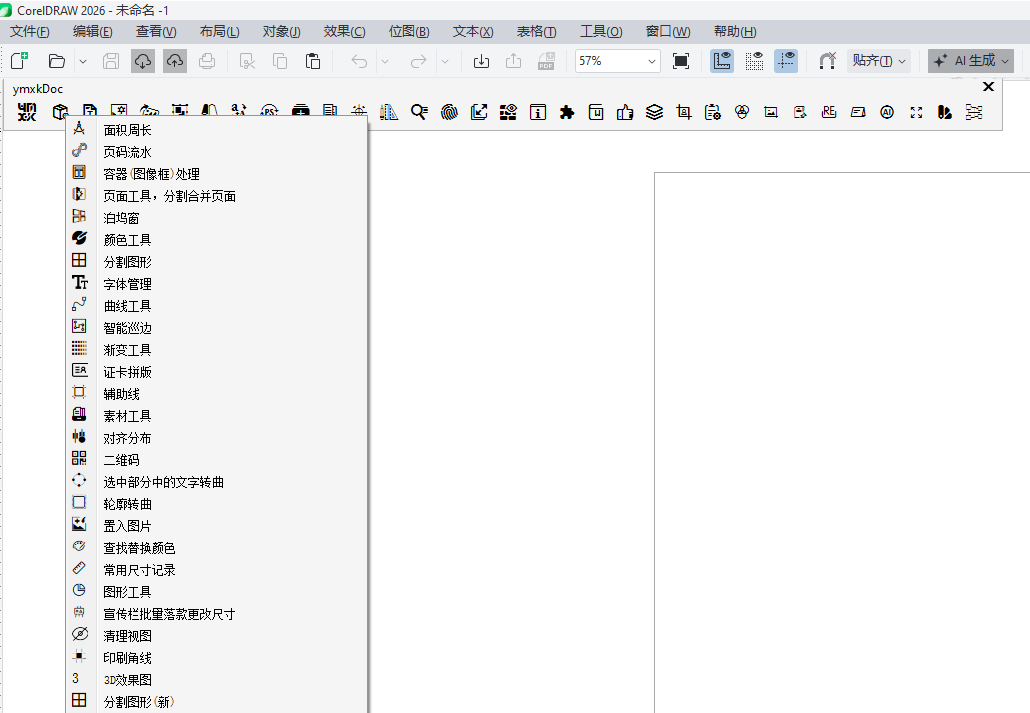The width and height of the screenshot is (1030, 713).
Task: Click the Cut scissors icon
Action: click(247, 61)
